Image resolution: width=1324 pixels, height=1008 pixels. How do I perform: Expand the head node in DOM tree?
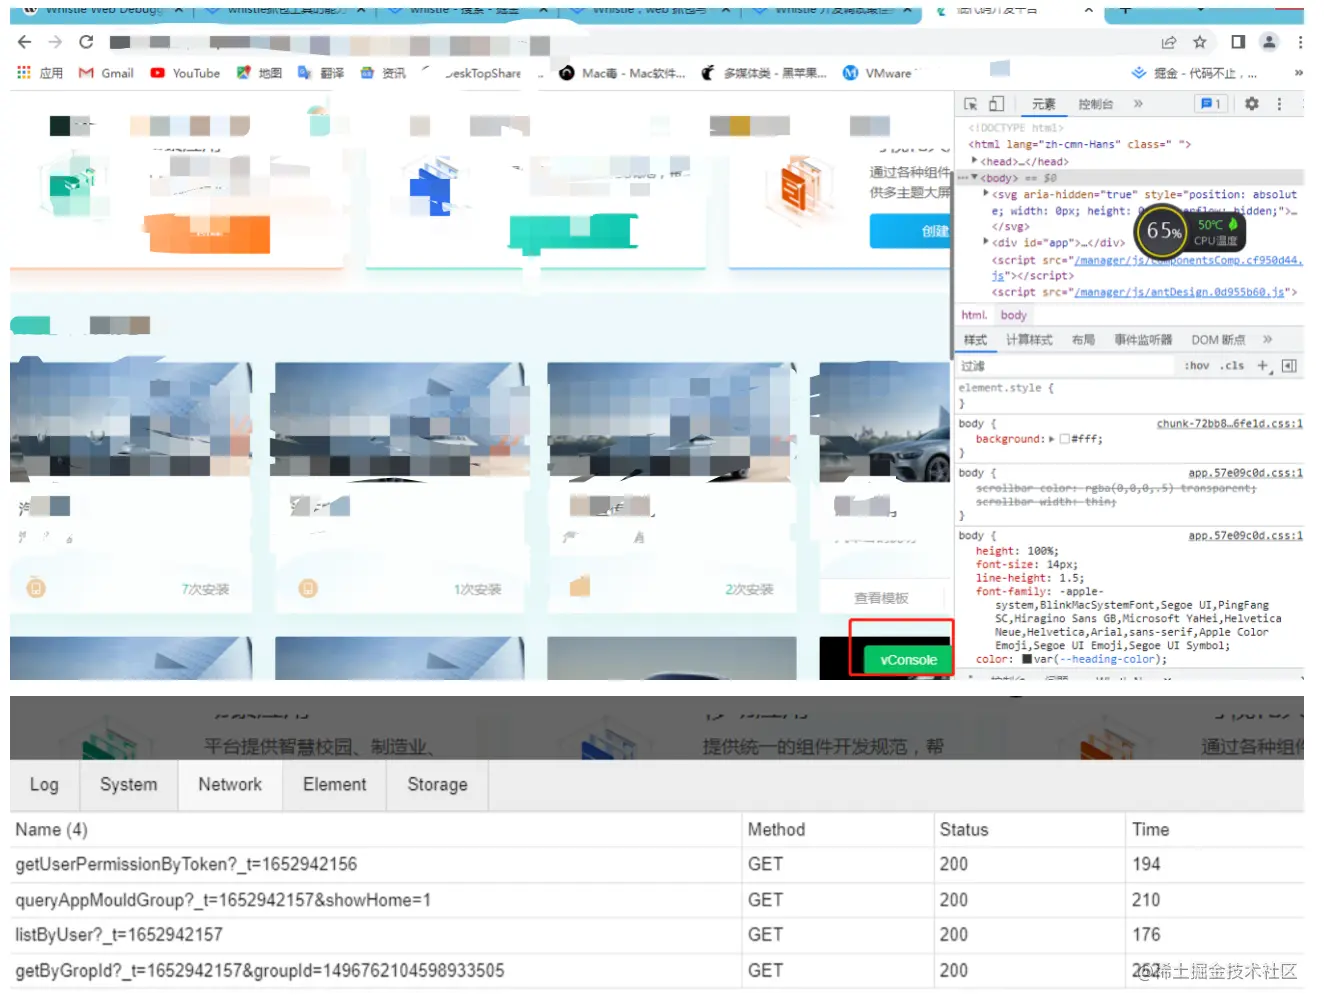(974, 160)
